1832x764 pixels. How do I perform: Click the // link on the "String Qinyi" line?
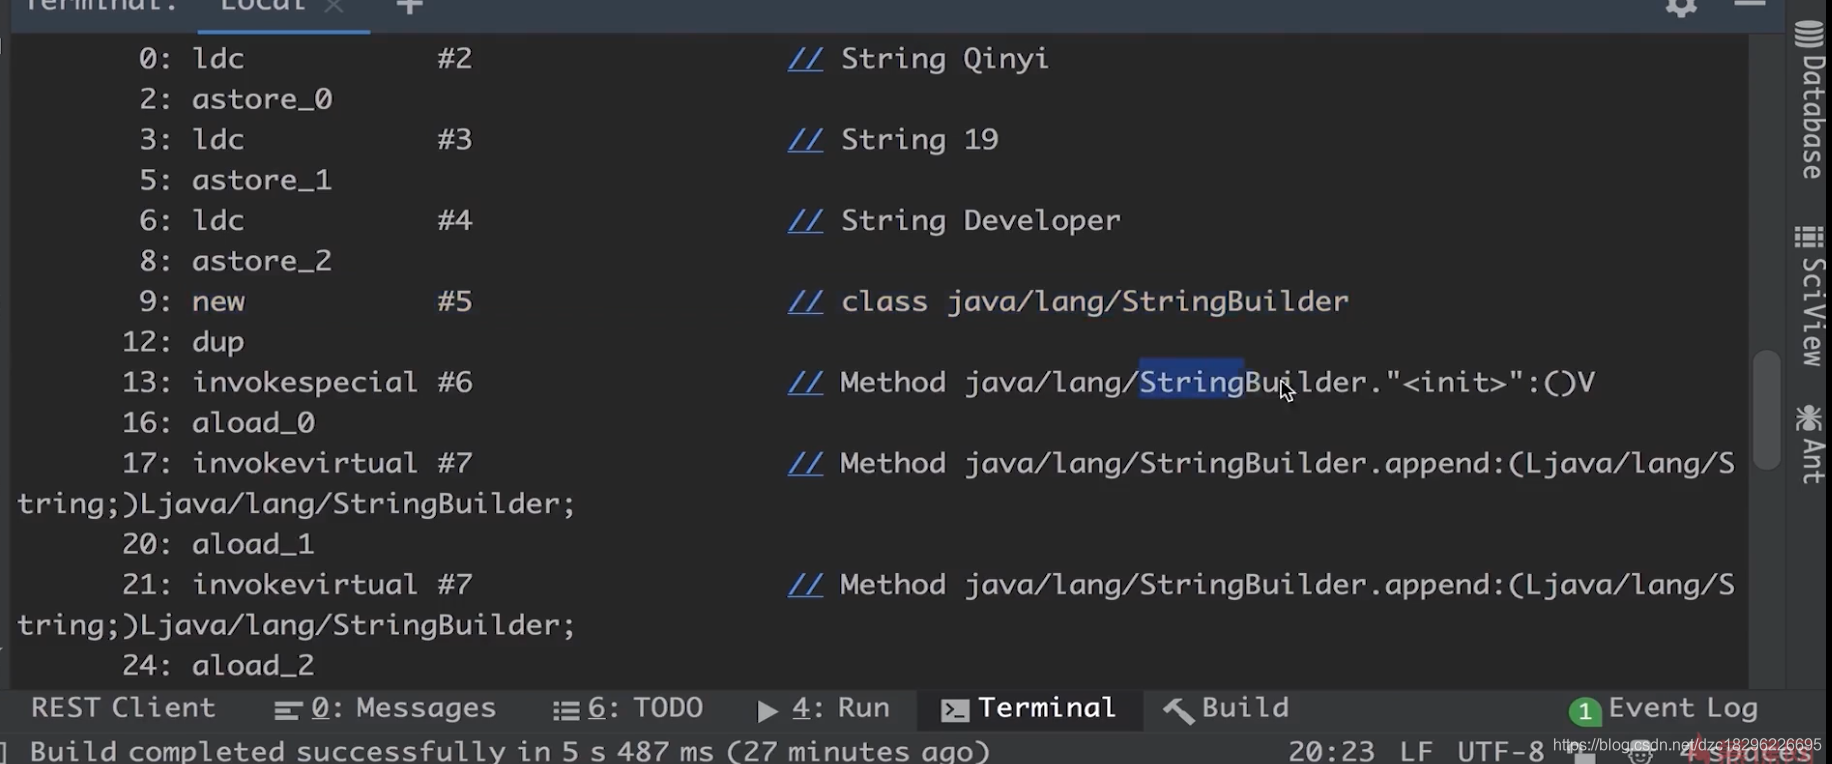pos(805,60)
